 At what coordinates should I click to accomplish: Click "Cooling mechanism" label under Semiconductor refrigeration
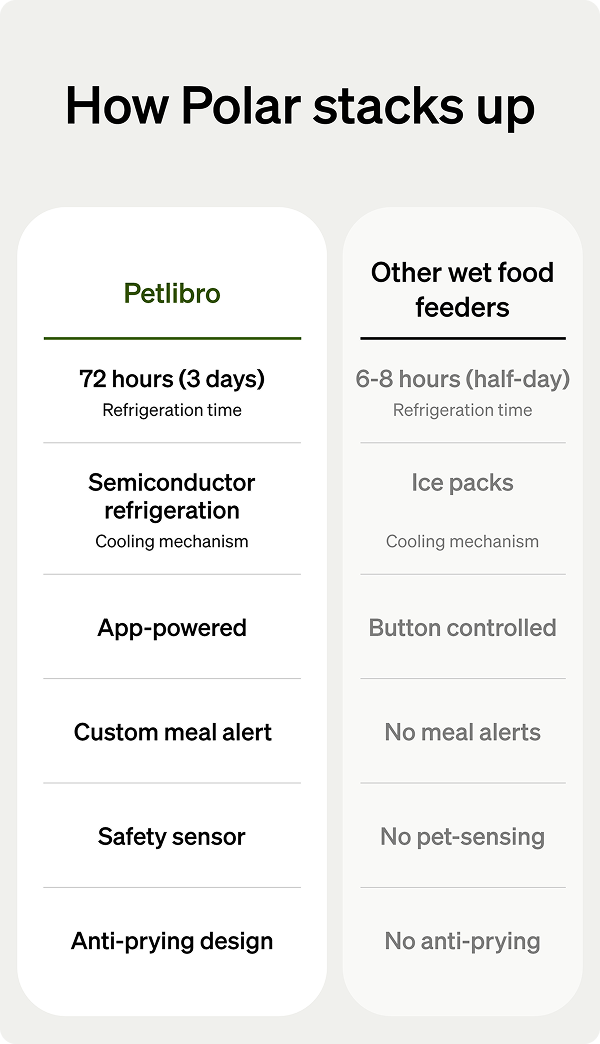pos(172,541)
